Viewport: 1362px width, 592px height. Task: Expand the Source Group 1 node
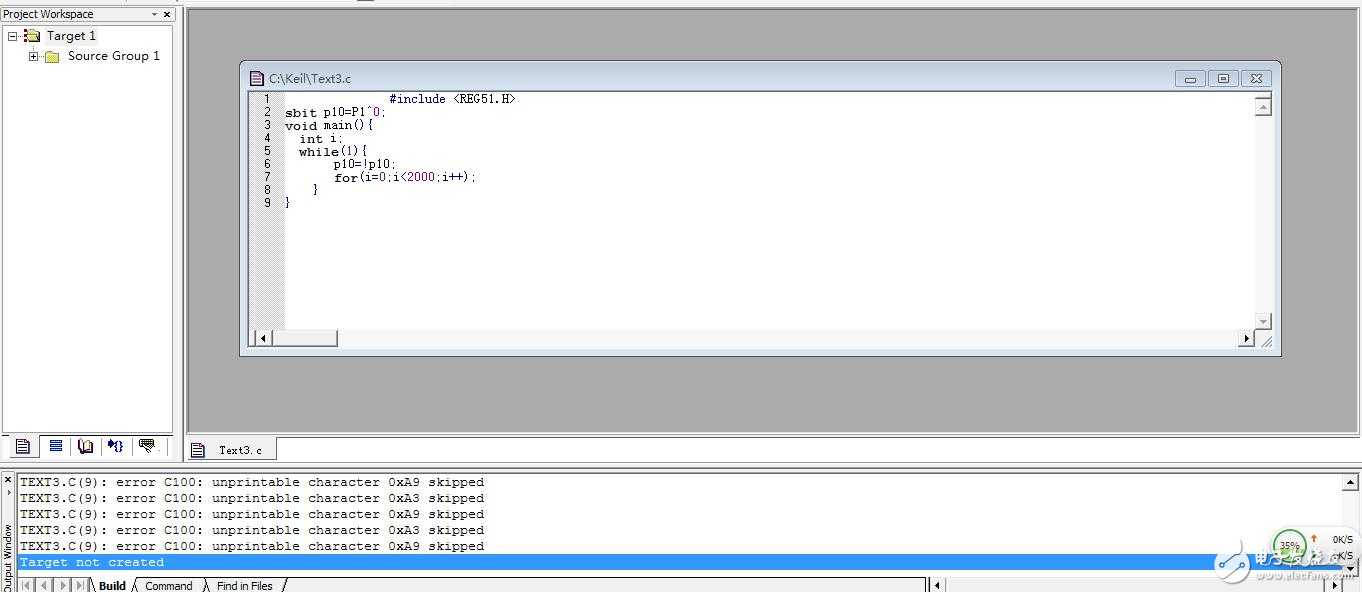click(x=33, y=56)
